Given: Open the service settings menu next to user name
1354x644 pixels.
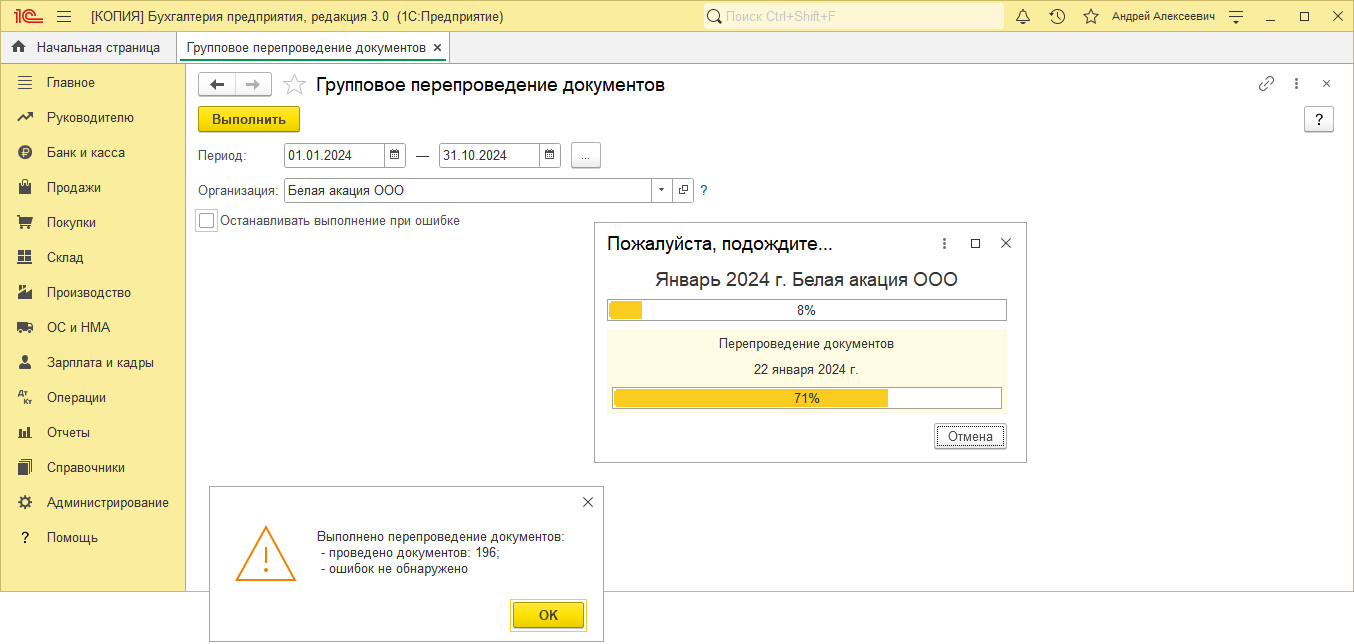Looking at the screenshot, I should pos(1237,17).
